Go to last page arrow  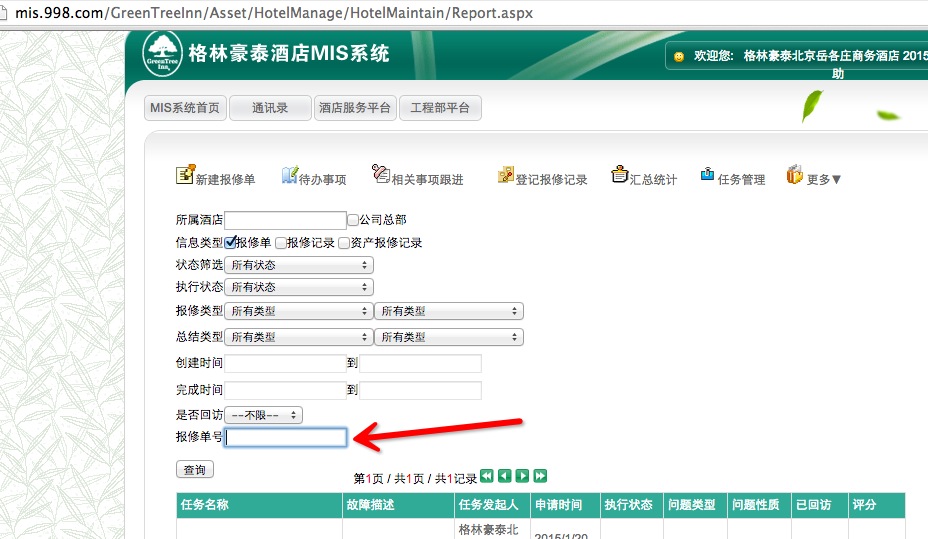click(540, 476)
